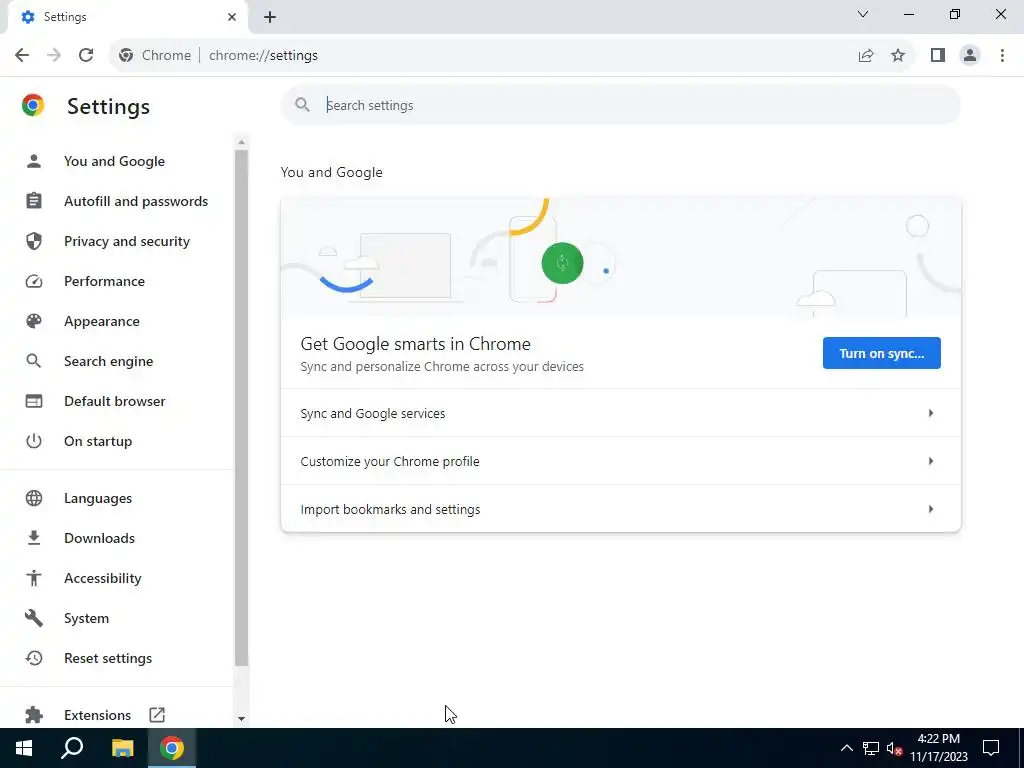This screenshot has height=768, width=1024.
Task: Open Extensions link in sidebar
Action: tap(98, 715)
